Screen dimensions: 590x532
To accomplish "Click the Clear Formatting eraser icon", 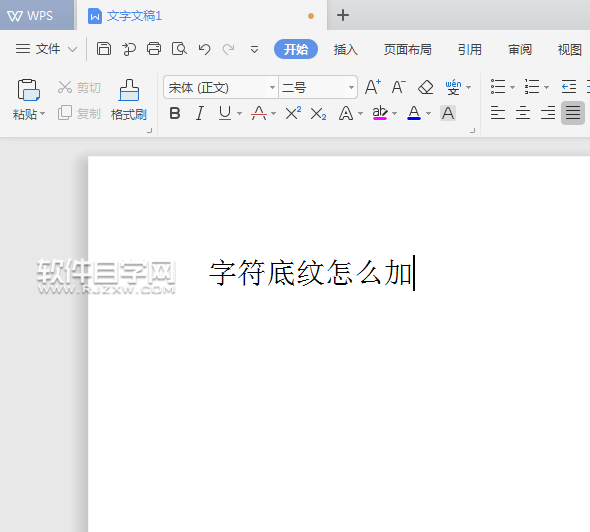I will click(426, 87).
